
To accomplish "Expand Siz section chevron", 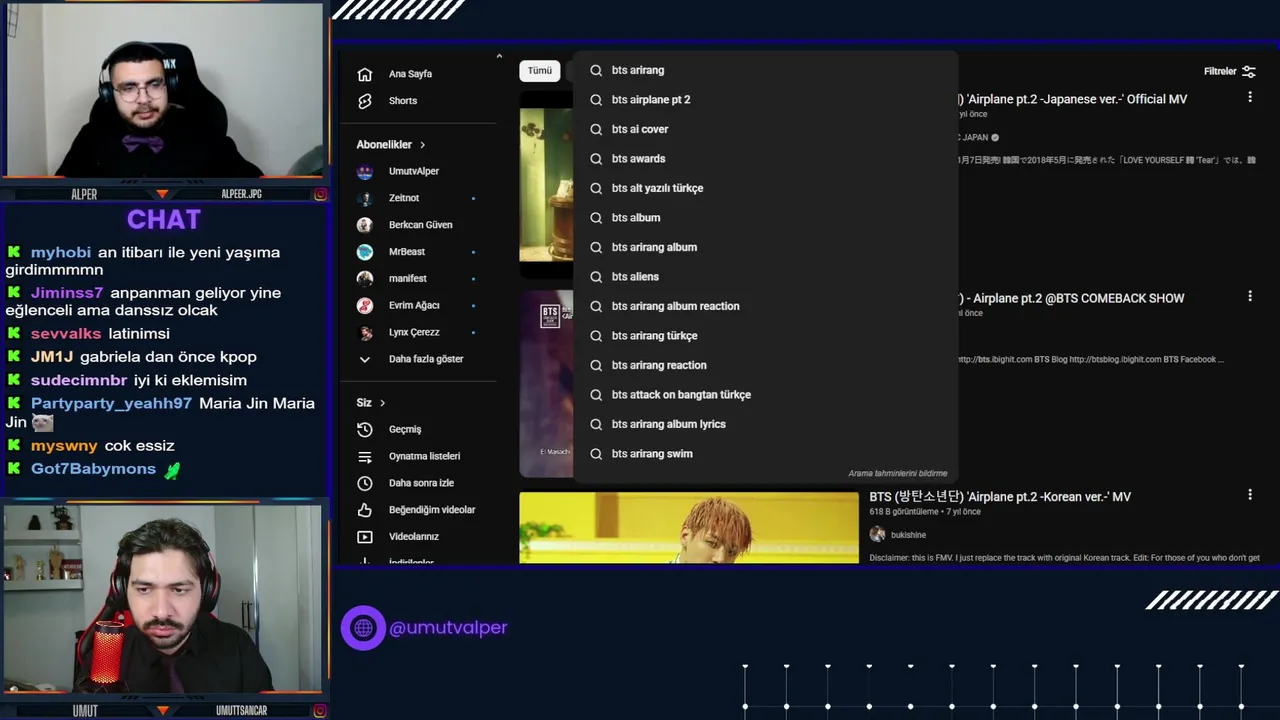I will click(x=382, y=403).
